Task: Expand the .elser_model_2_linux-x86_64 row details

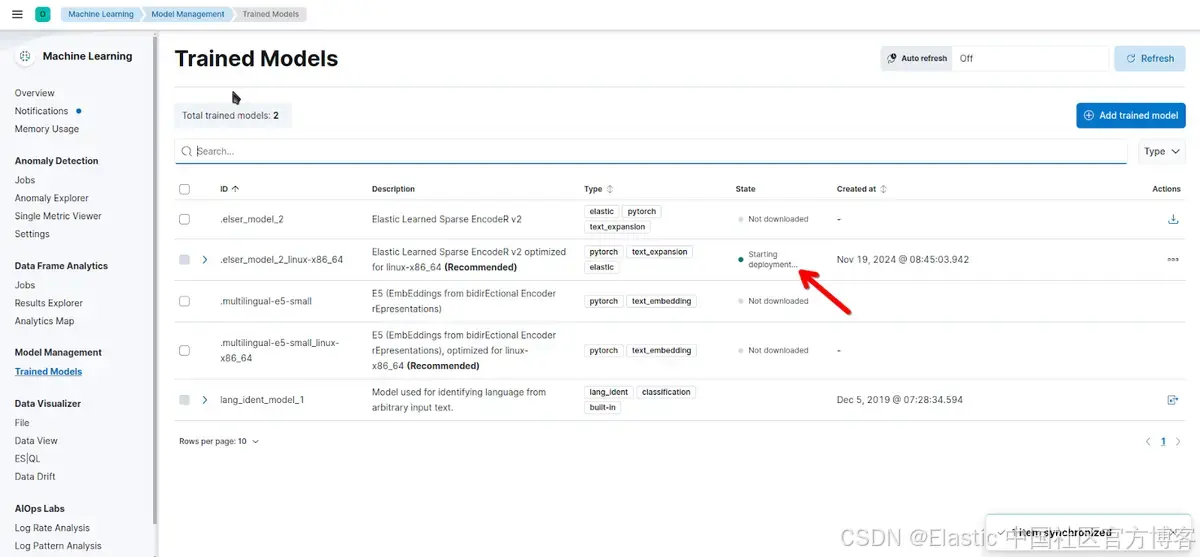Action: pos(205,260)
